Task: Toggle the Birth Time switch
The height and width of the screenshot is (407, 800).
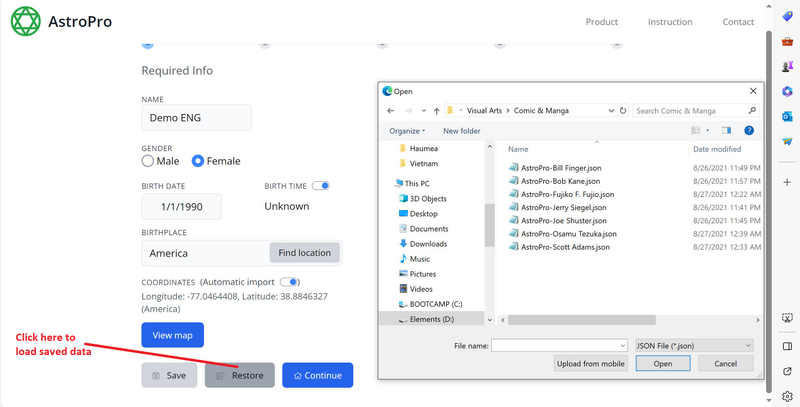Action: [x=321, y=186]
